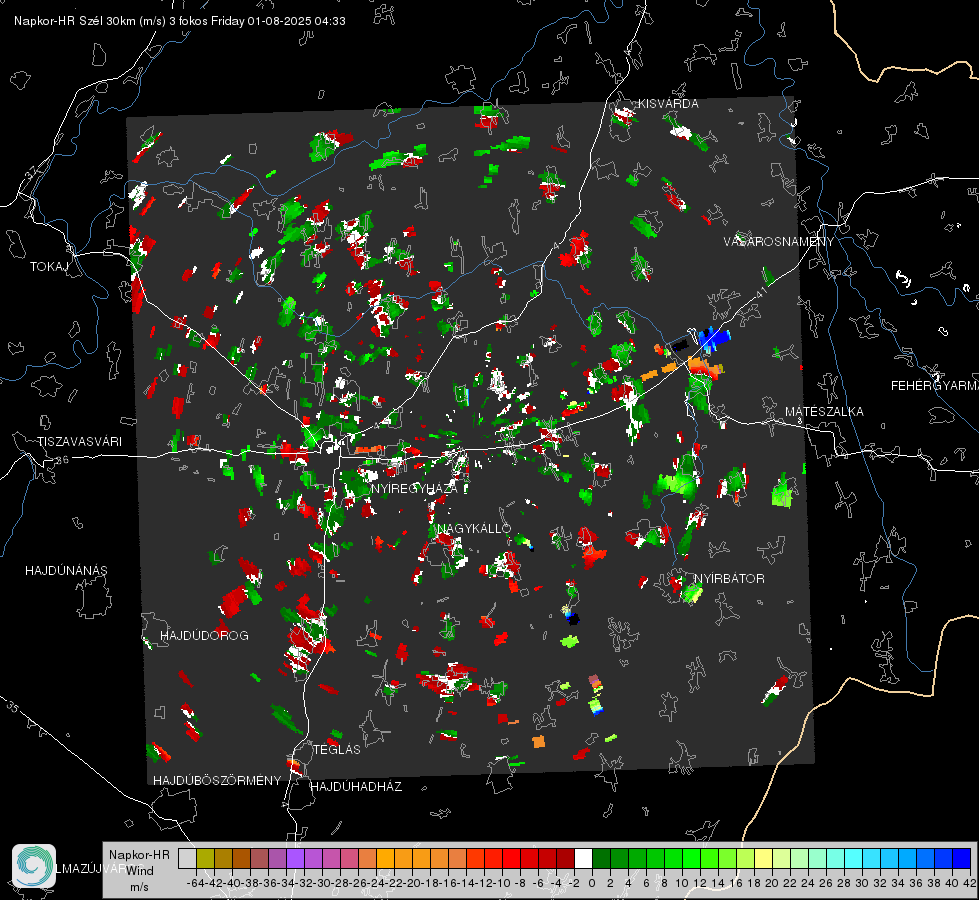The height and width of the screenshot is (900, 979).
Task: Select the TISZAVASVÁRI label
Action: click(x=79, y=442)
